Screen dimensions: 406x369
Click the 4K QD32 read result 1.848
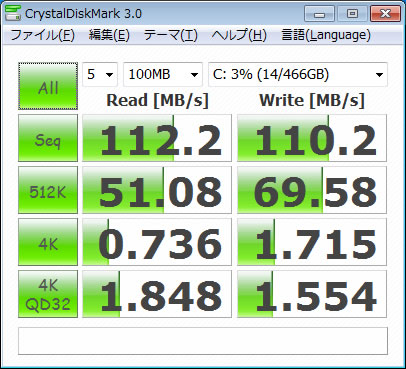point(157,294)
